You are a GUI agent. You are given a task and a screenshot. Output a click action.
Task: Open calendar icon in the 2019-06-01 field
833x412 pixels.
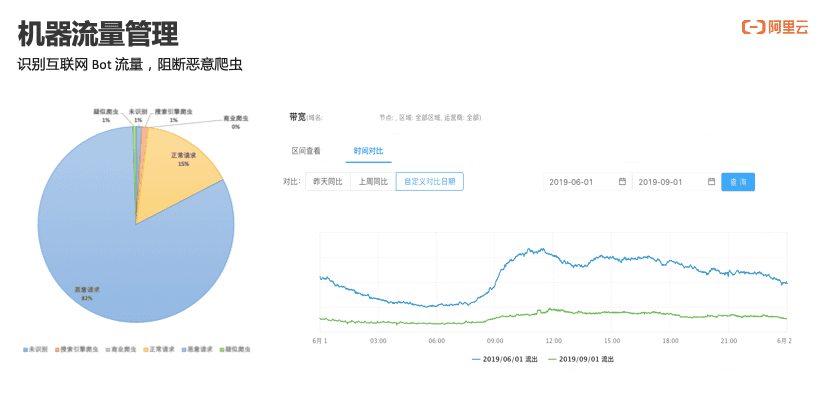(622, 182)
